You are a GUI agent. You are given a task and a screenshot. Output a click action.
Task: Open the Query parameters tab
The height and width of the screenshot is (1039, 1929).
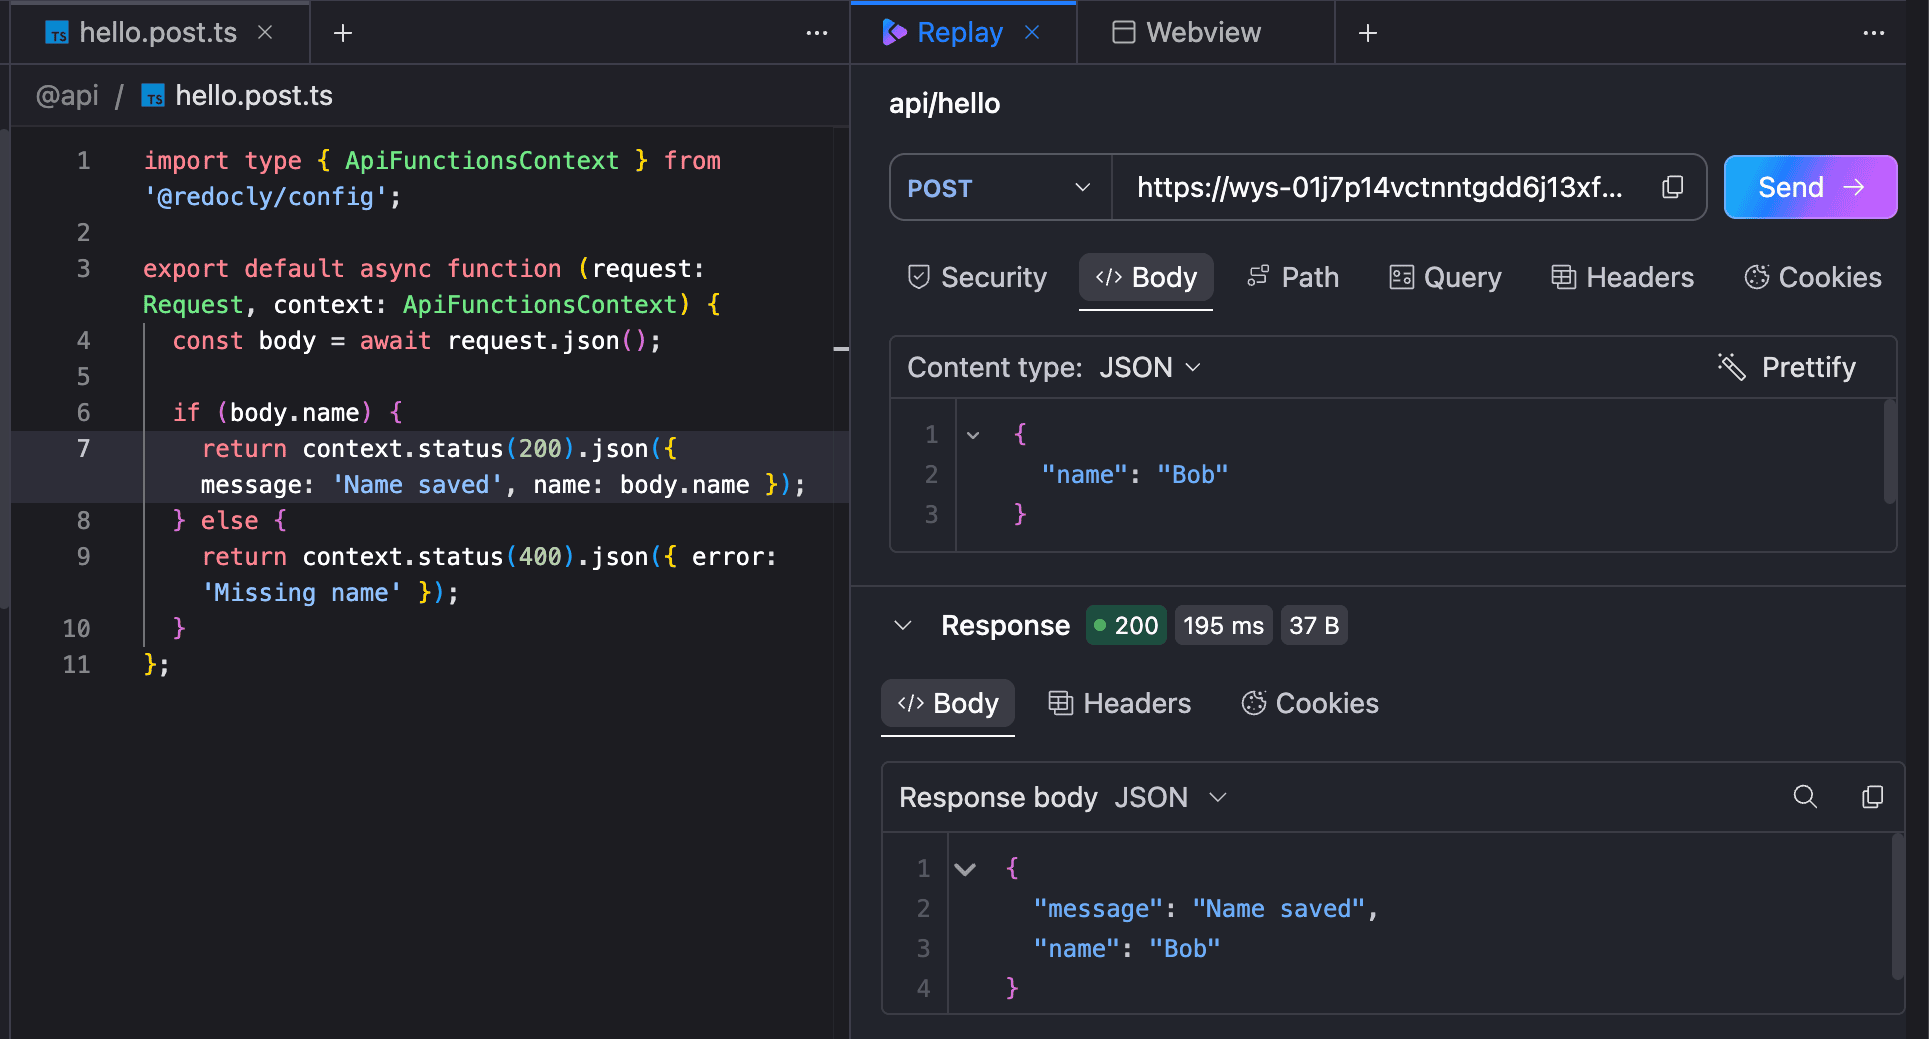coord(1445,277)
